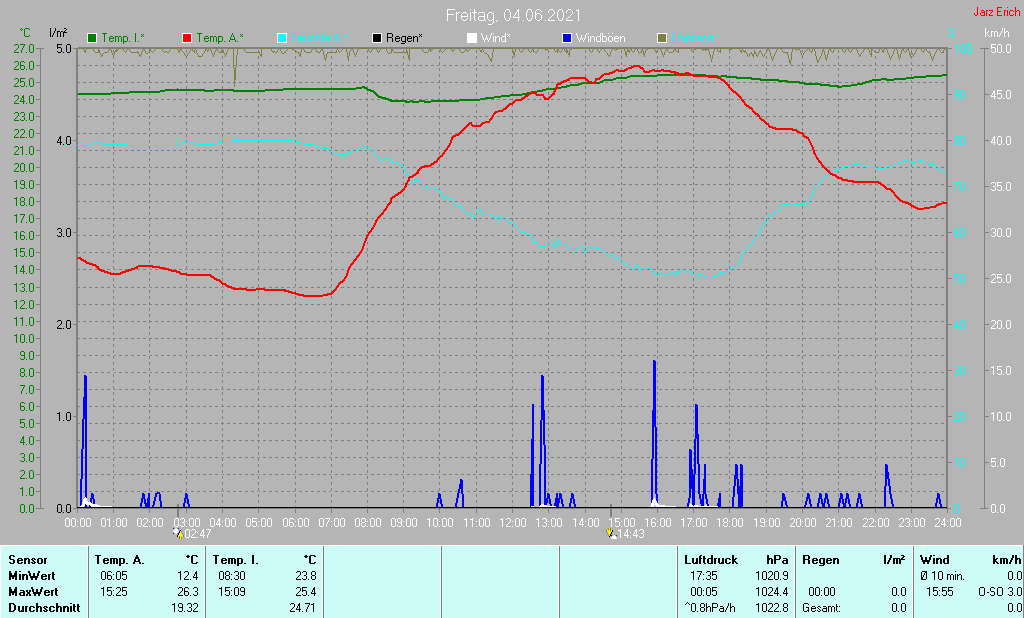The width and height of the screenshot is (1024, 618).
Task: Click the white Wind legend swatch
Action: [471, 38]
